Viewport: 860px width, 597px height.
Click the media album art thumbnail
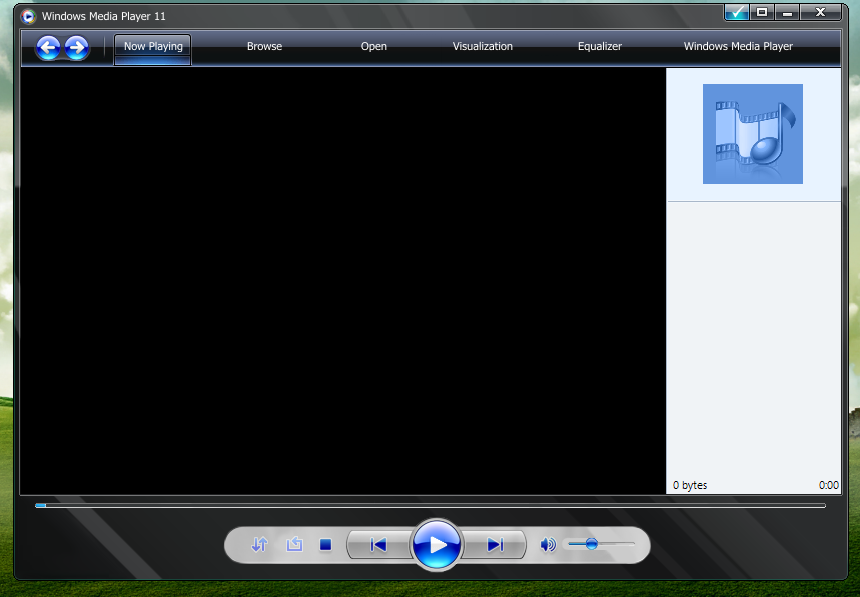pyautogui.click(x=753, y=134)
